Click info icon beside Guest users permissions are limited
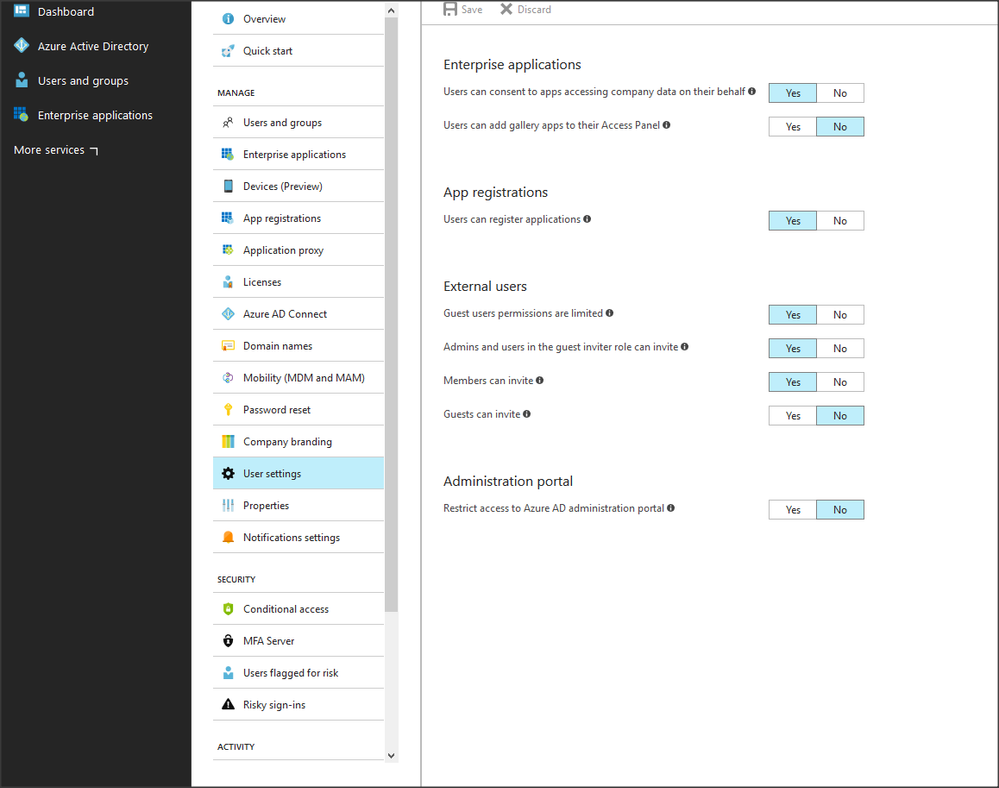 click(609, 313)
